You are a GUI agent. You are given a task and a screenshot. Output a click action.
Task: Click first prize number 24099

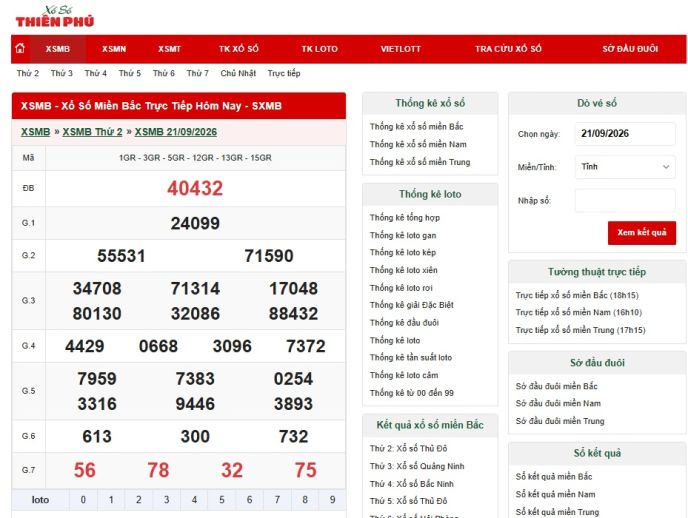pos(195,224)
